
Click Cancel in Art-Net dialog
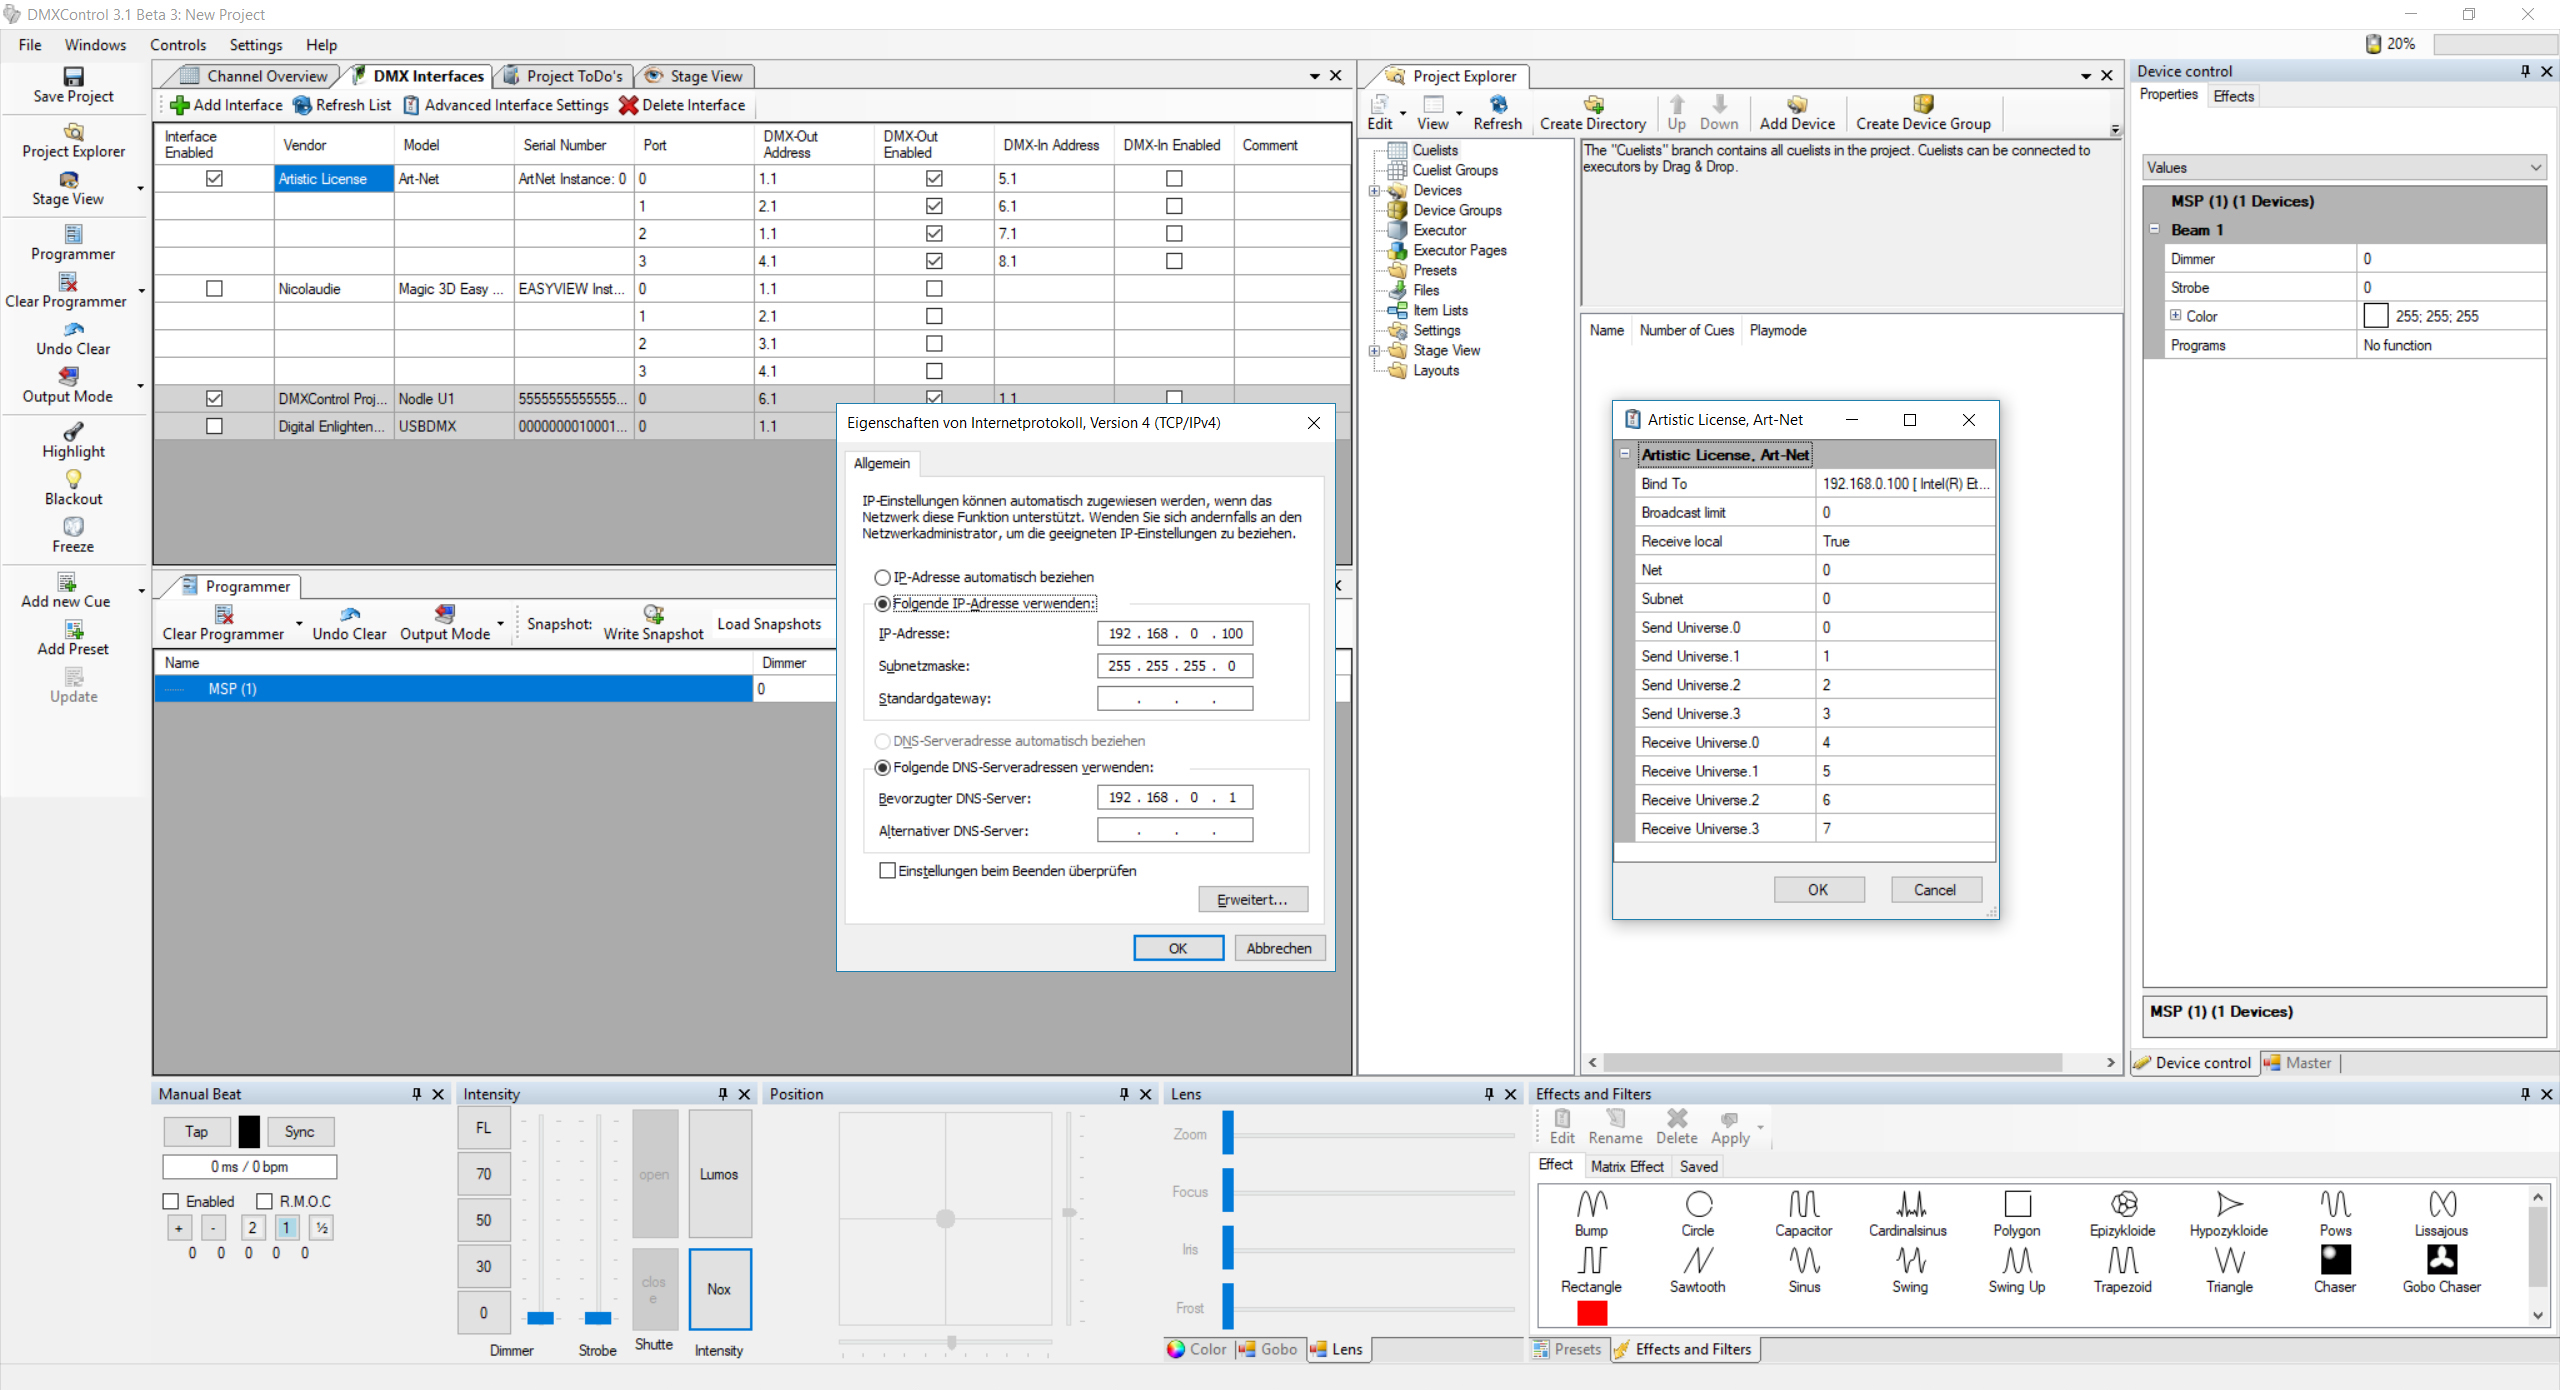coord(1934,890)
